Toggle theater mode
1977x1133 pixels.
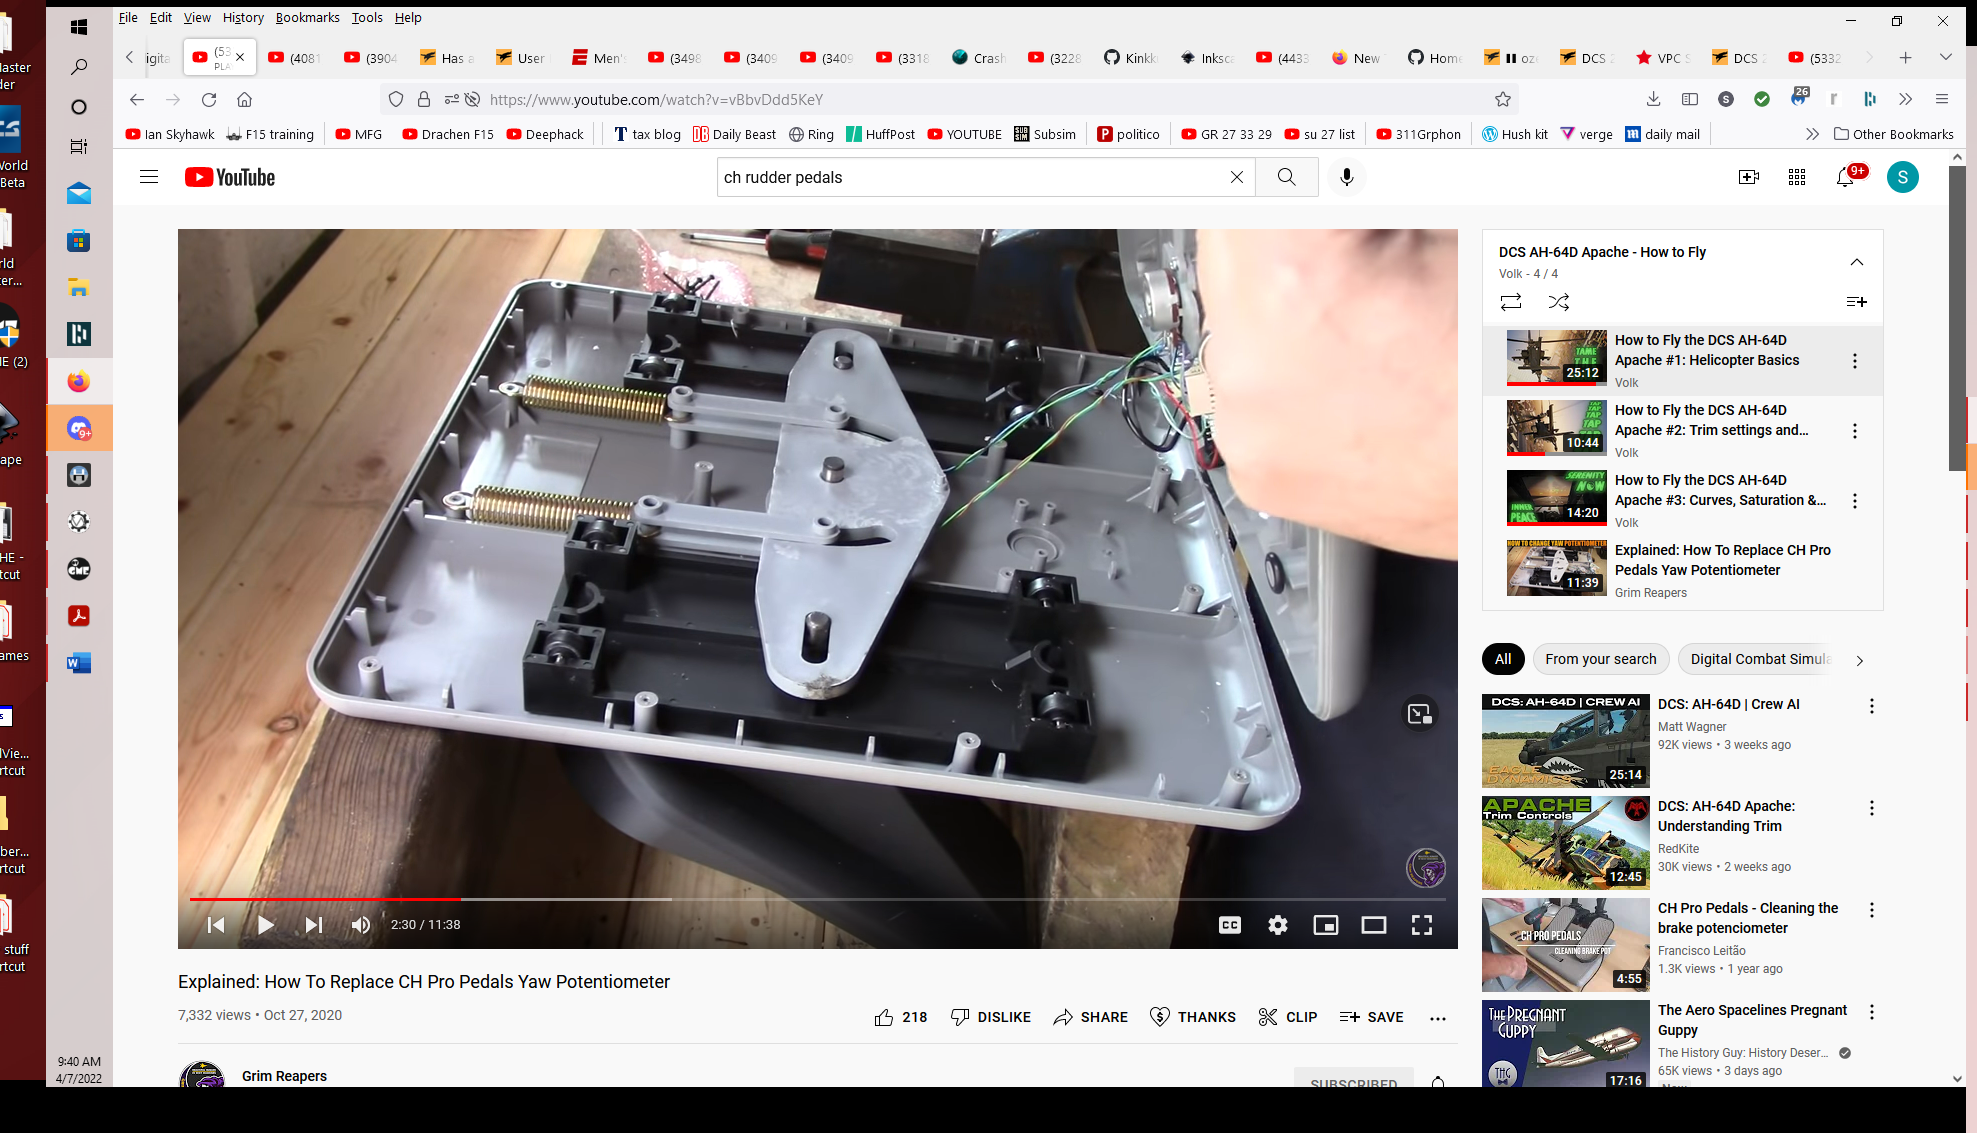click(1374, 925)
